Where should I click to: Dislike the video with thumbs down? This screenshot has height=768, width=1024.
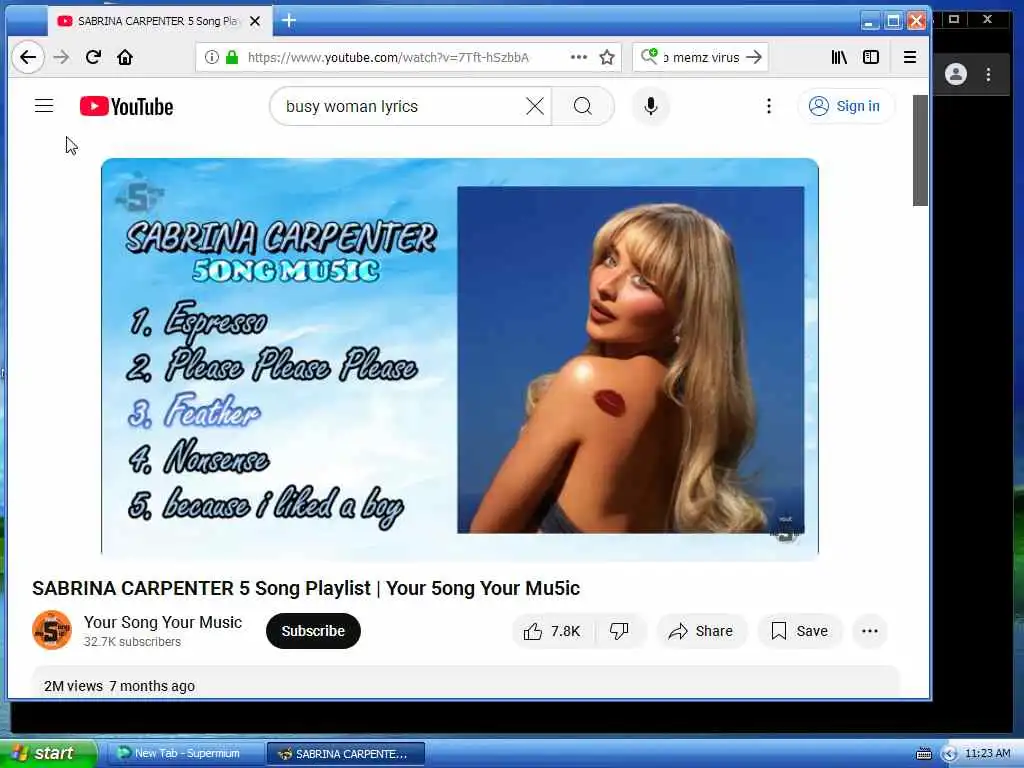click(619, 631)
